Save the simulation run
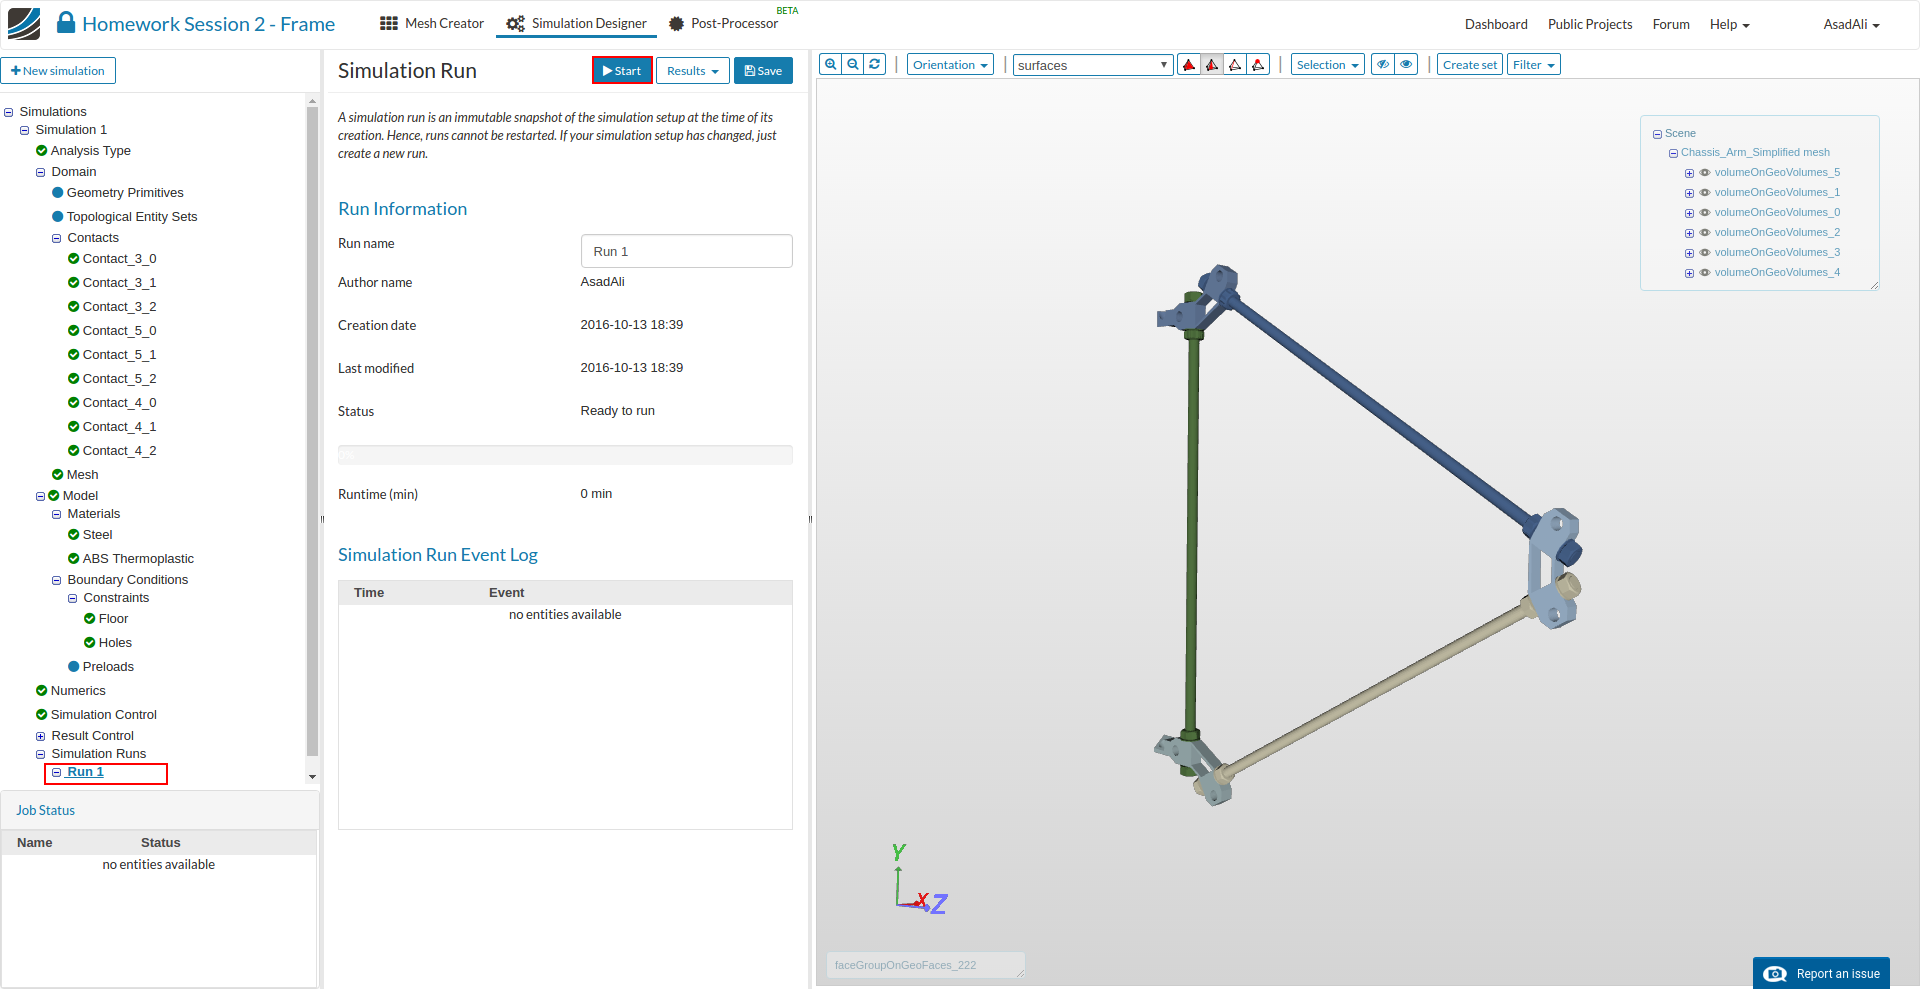 763,71
